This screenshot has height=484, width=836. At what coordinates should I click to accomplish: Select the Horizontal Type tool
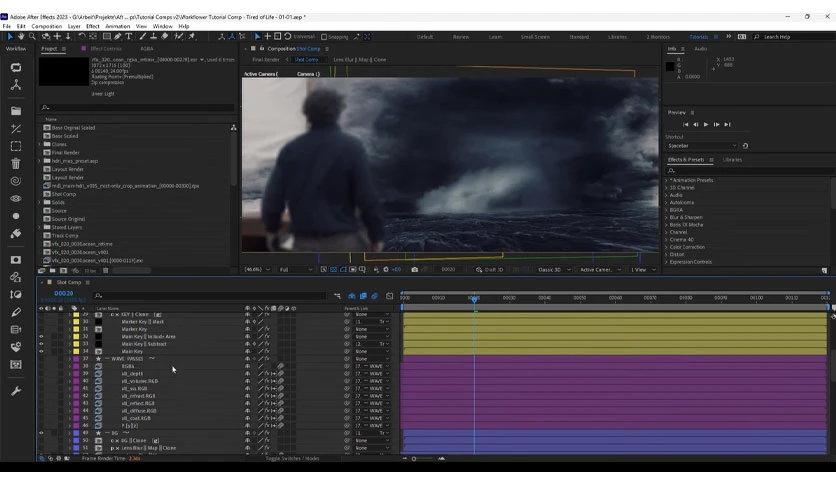tap(128, 36)
